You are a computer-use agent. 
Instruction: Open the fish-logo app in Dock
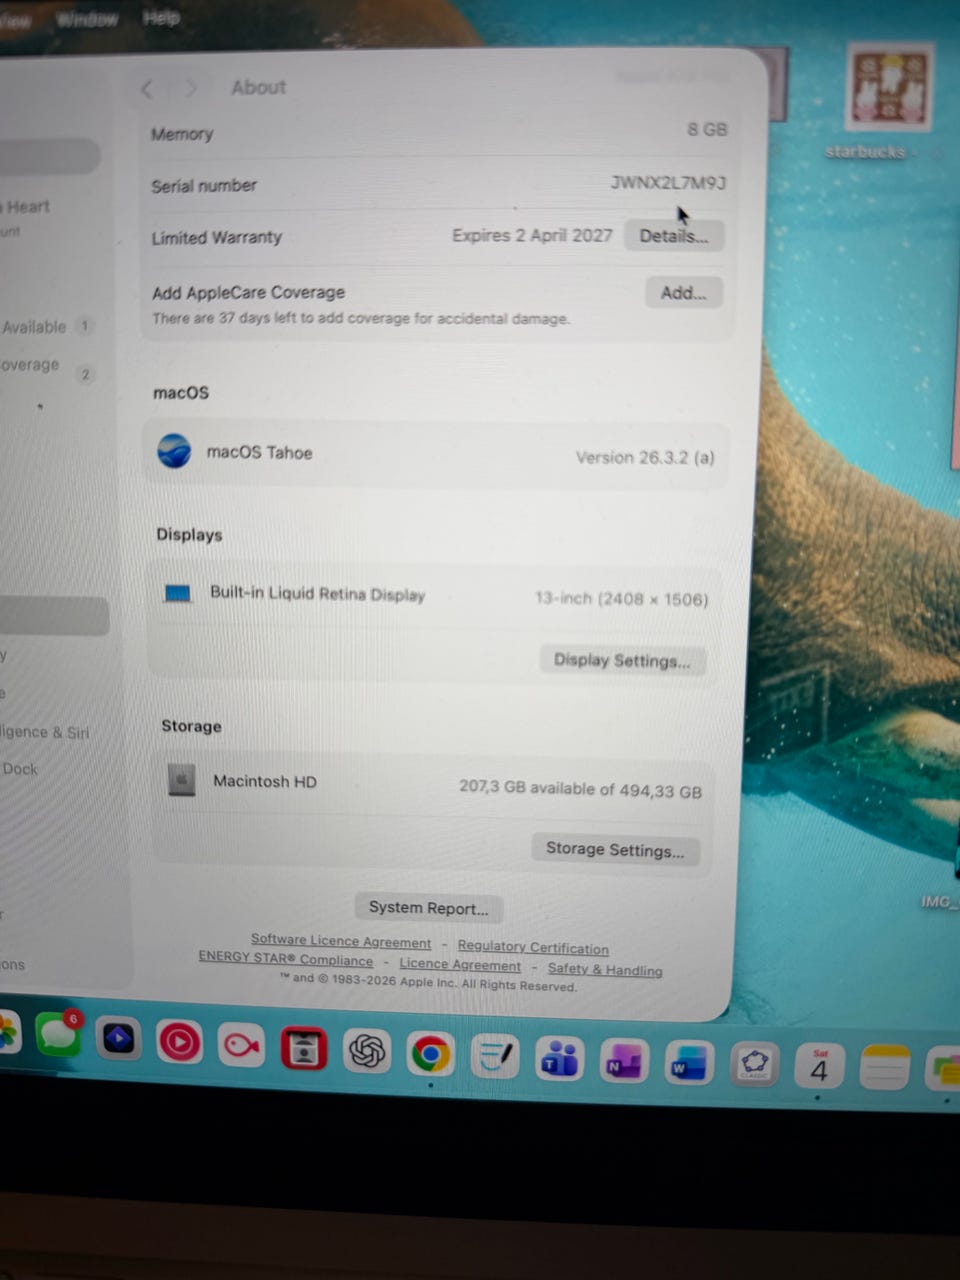tap(242, 1046)
